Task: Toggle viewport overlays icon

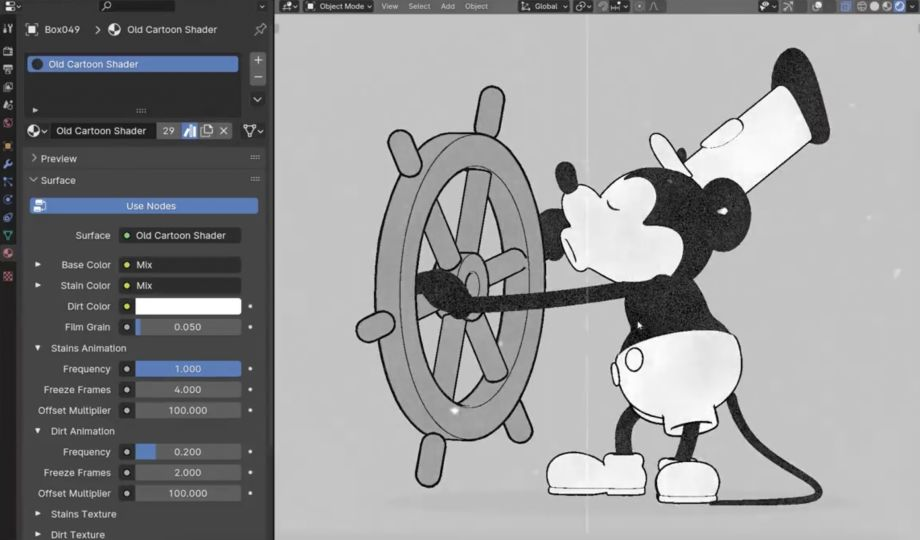Action: pos(817,6)
